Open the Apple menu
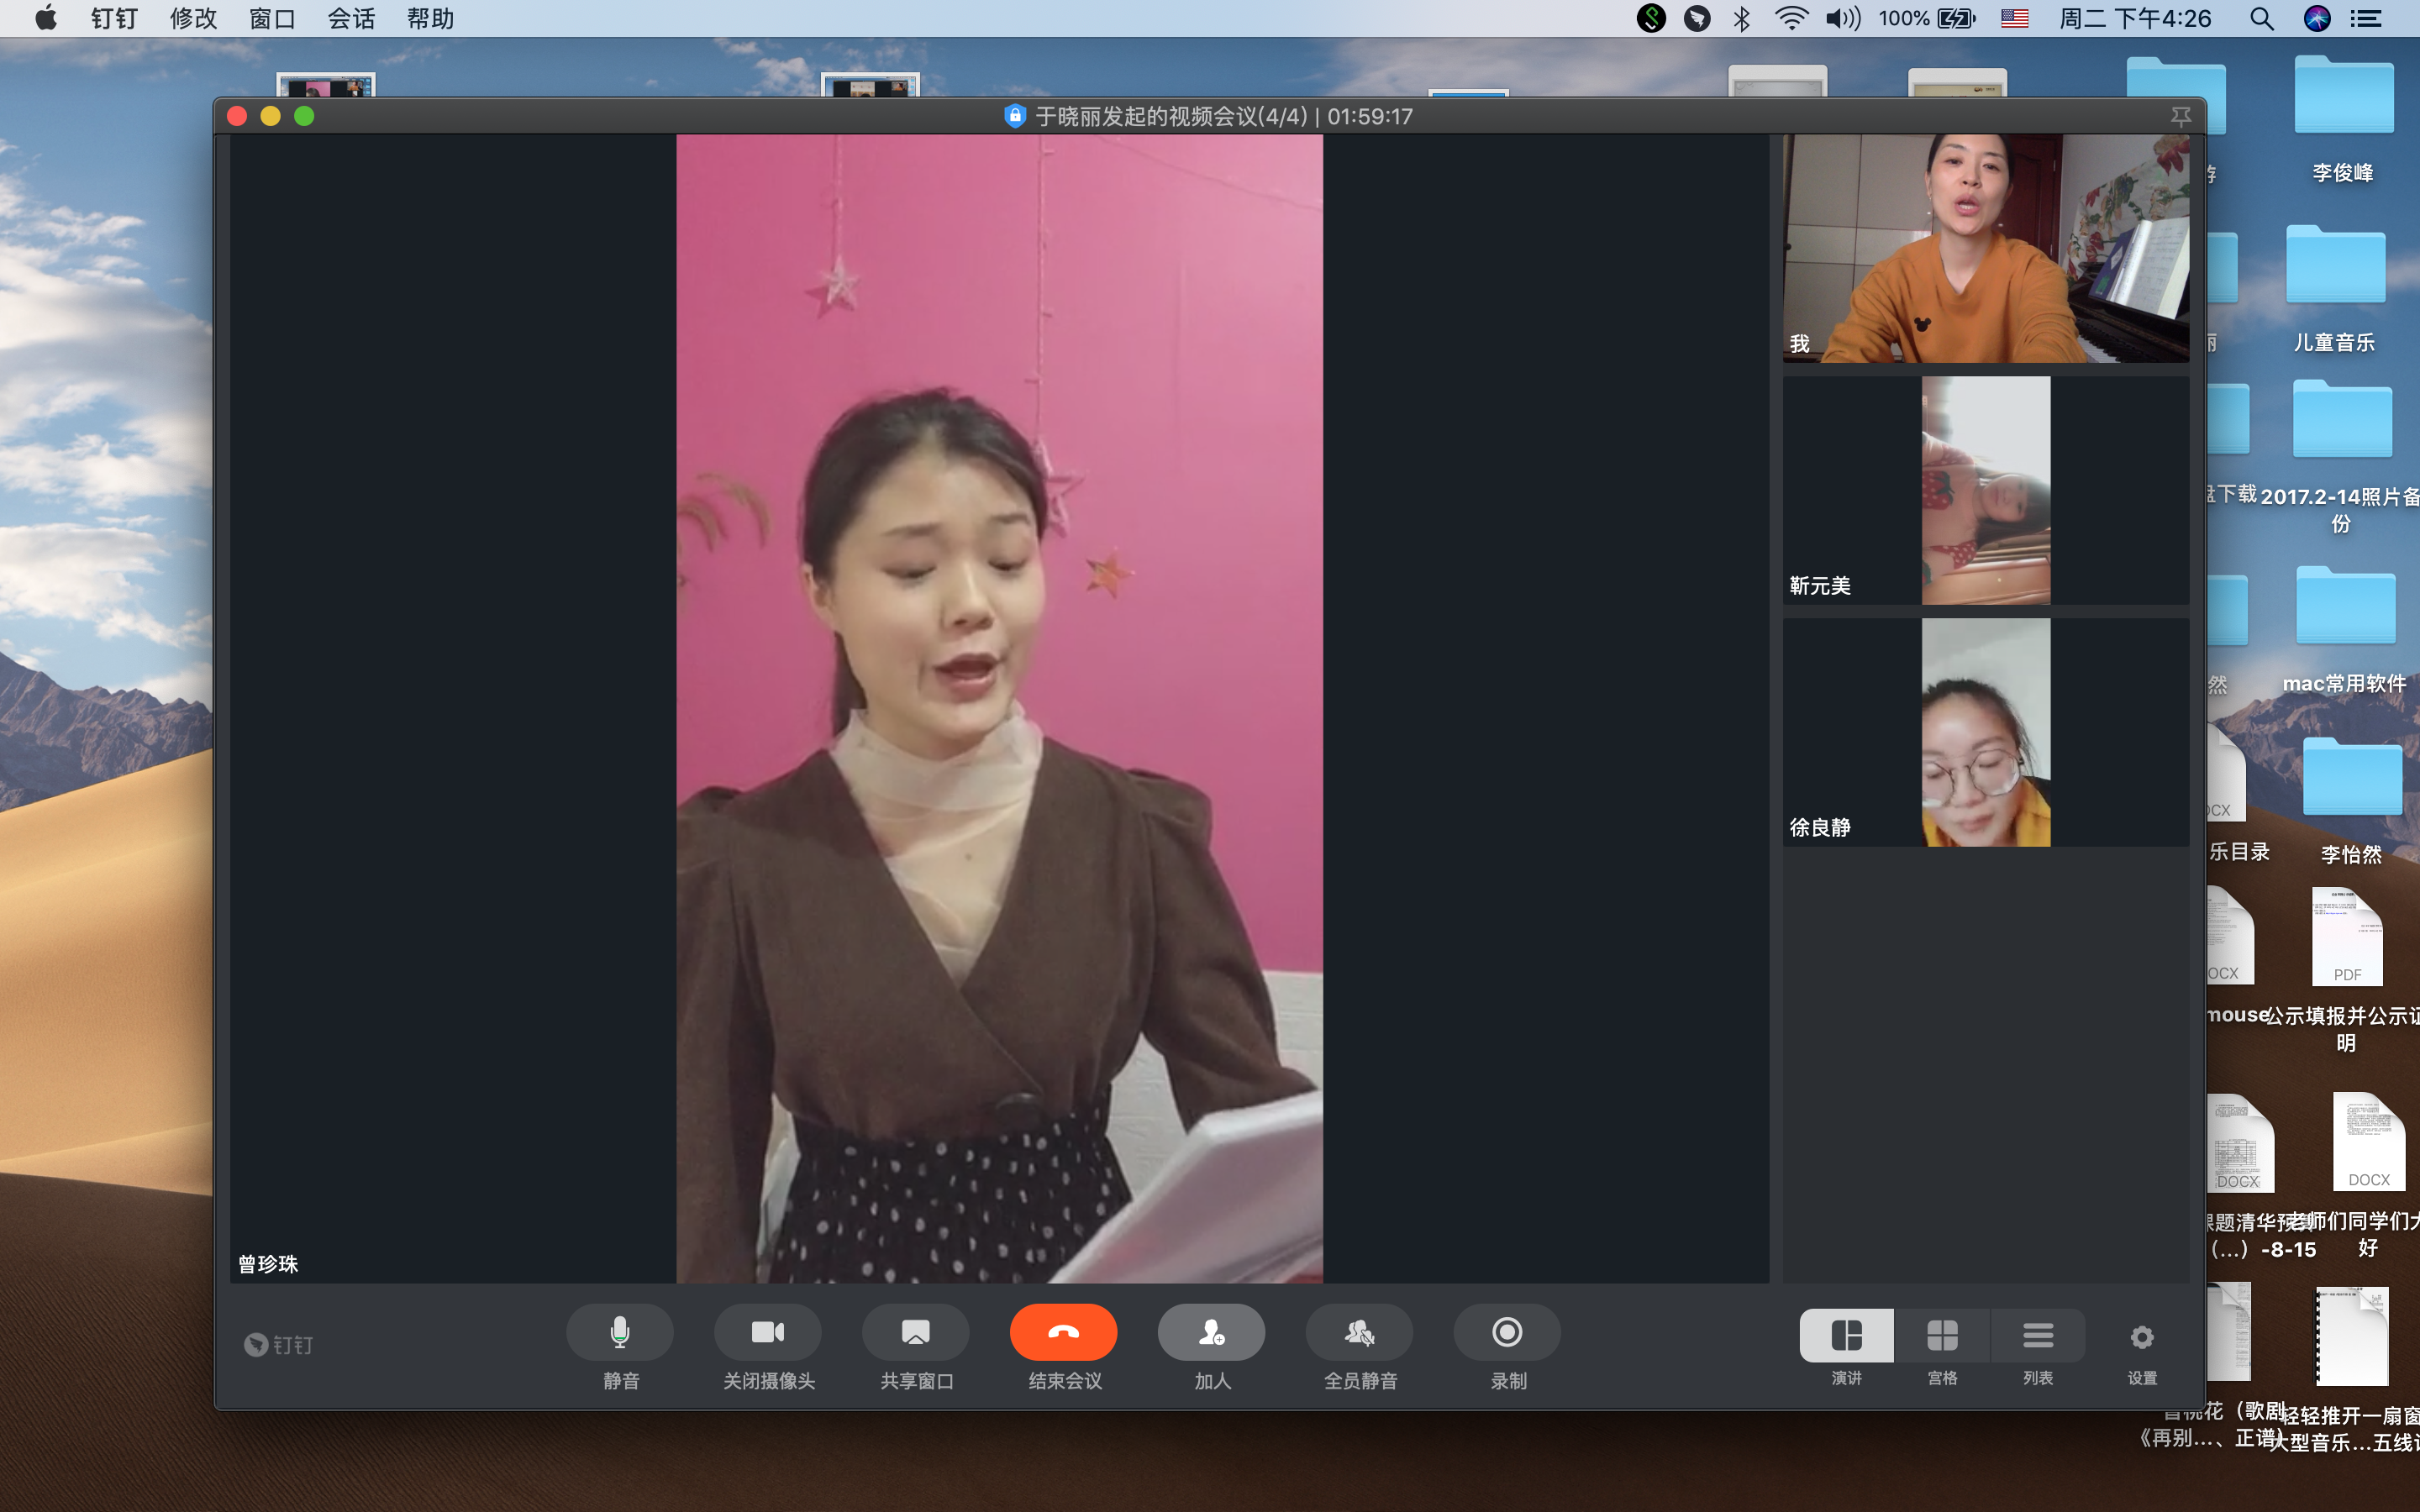Viewport: 2420px width, 1512px height. click(45, 18)
